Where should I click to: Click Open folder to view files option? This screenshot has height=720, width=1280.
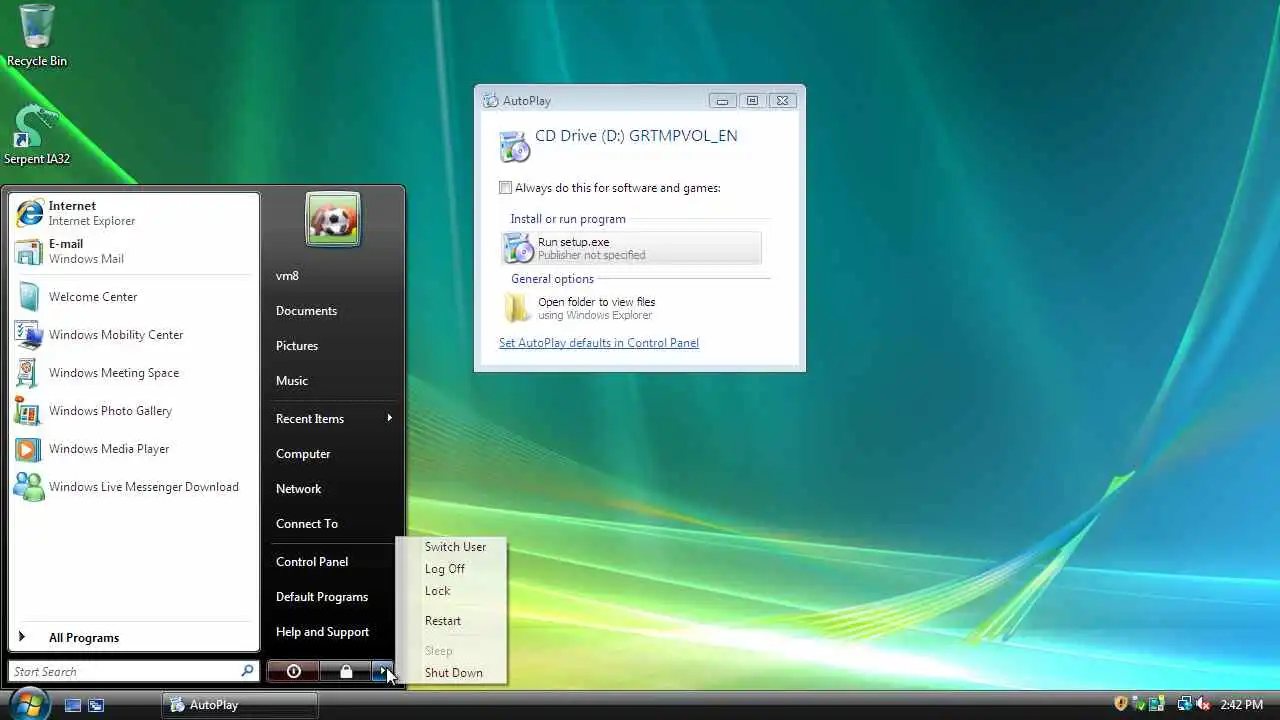pos(631,308)
